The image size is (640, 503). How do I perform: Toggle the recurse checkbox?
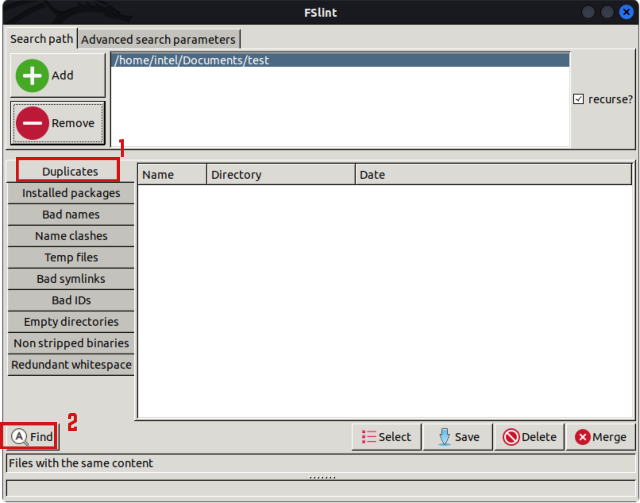click(578, 99)
